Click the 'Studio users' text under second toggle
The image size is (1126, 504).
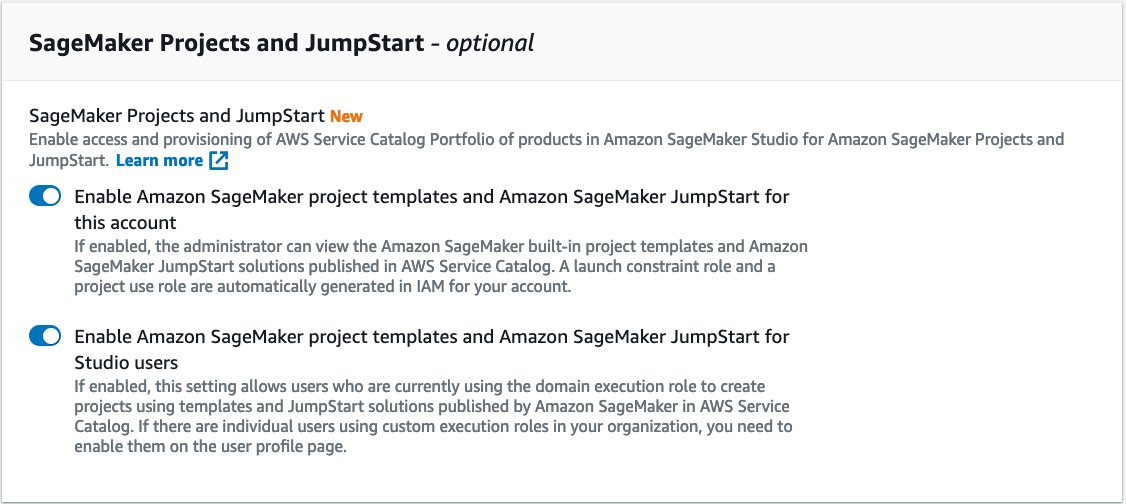tap(126, 361)
